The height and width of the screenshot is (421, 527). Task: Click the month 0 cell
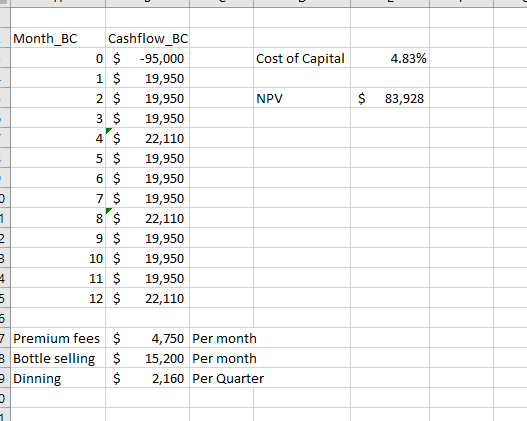click(x=58, y=58)
